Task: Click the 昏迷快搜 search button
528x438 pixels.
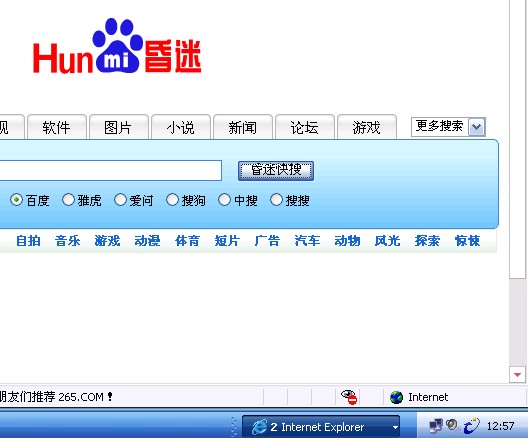Action: click(x=276, y=171)
